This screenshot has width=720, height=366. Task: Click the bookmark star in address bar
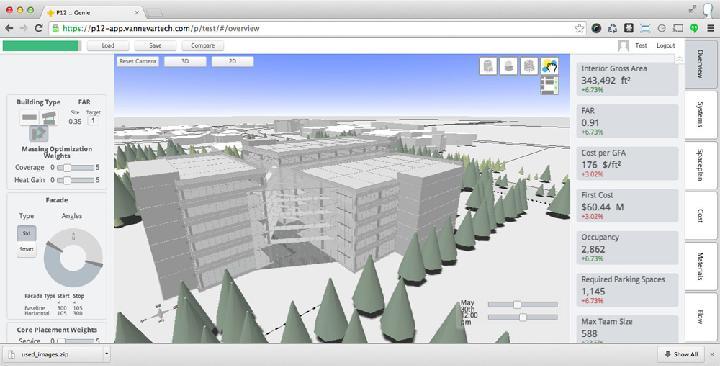coord(579,28)
